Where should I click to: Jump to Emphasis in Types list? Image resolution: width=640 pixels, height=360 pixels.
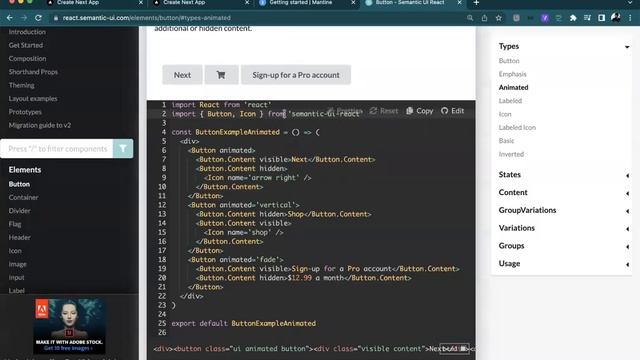click(512, 74)
